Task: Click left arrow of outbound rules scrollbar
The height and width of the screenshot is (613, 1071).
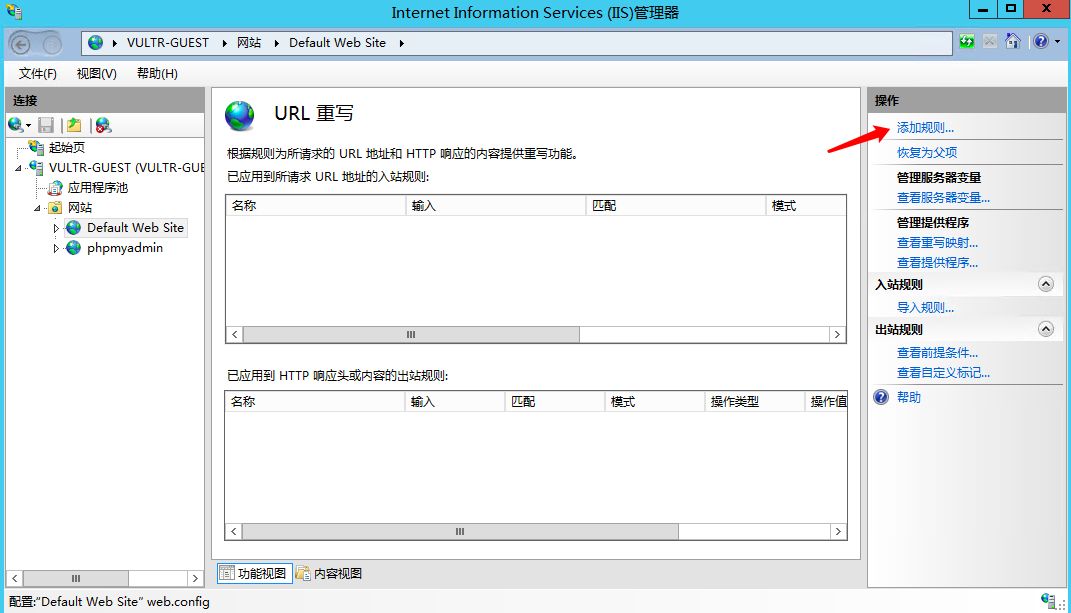Action: [x=234, y=532]
